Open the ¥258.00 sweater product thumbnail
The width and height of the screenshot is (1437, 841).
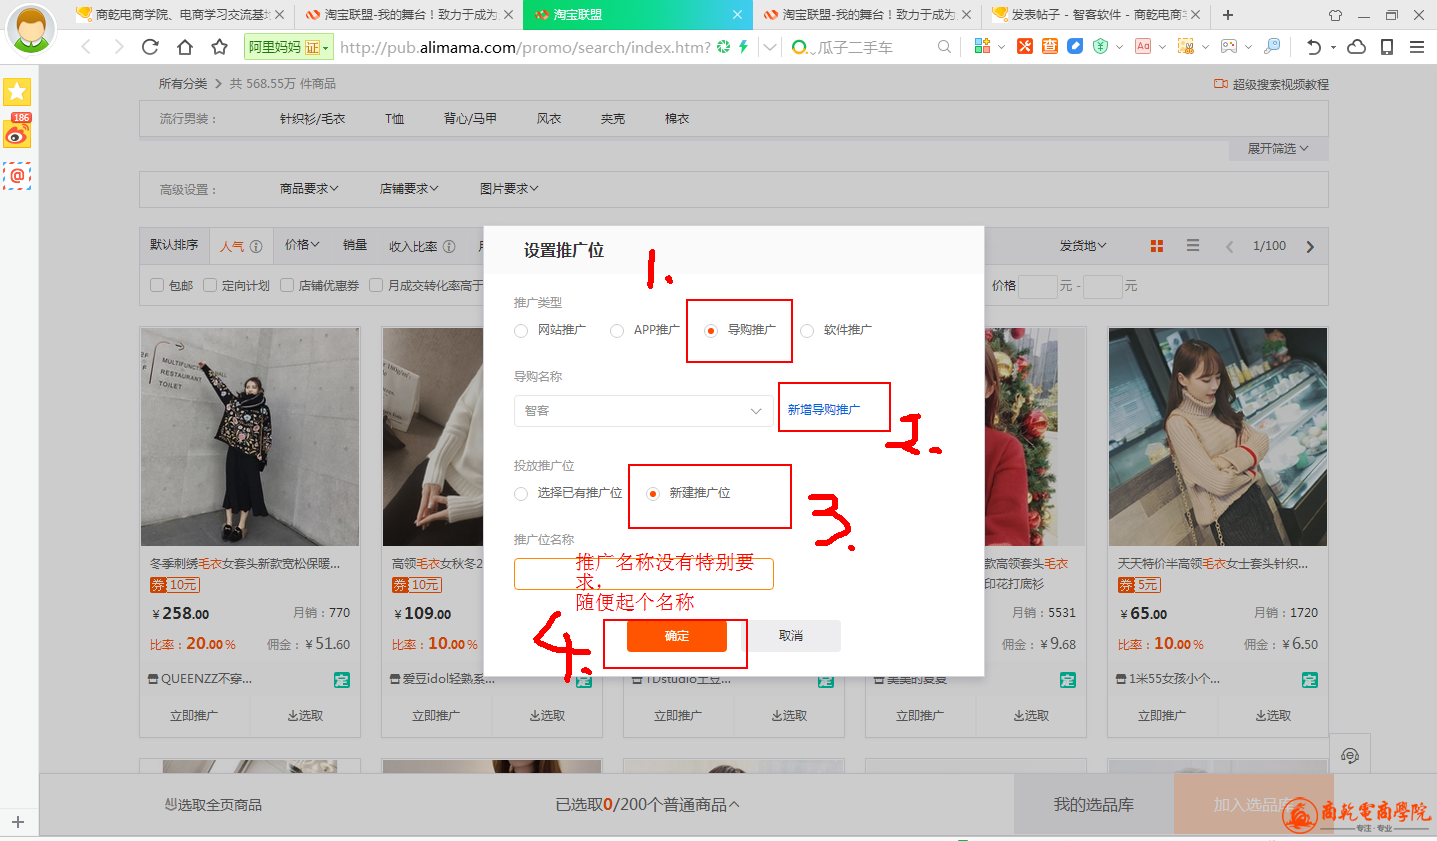(x=250, y=437)
